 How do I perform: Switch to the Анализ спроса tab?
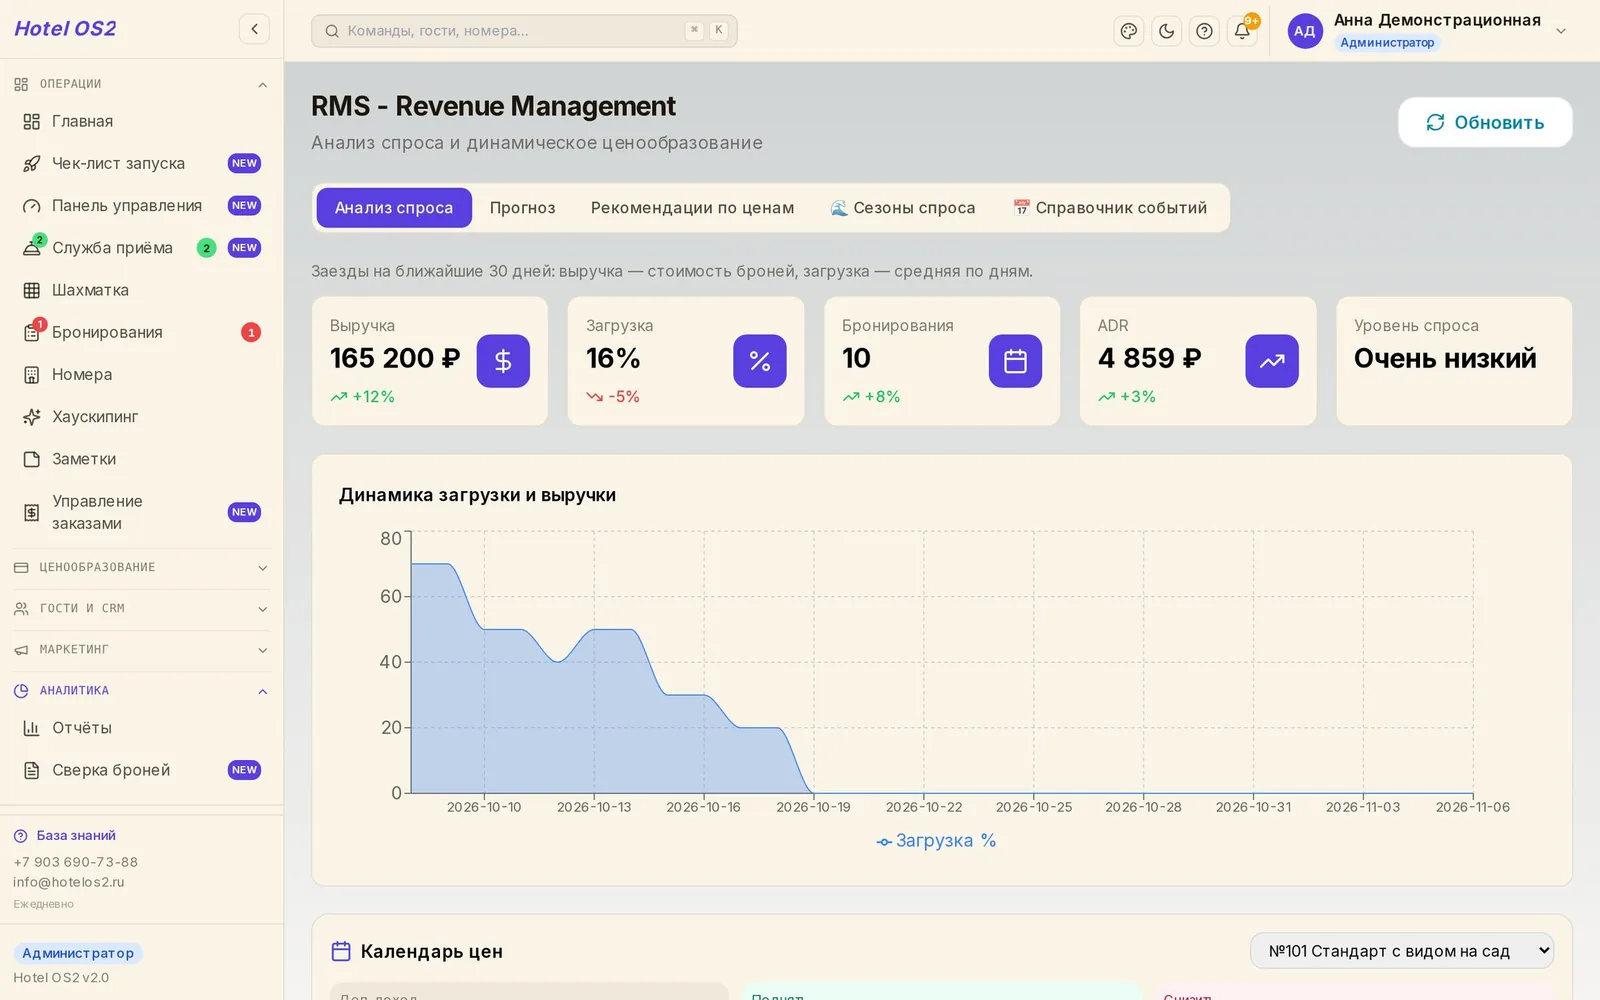point(394,208)
